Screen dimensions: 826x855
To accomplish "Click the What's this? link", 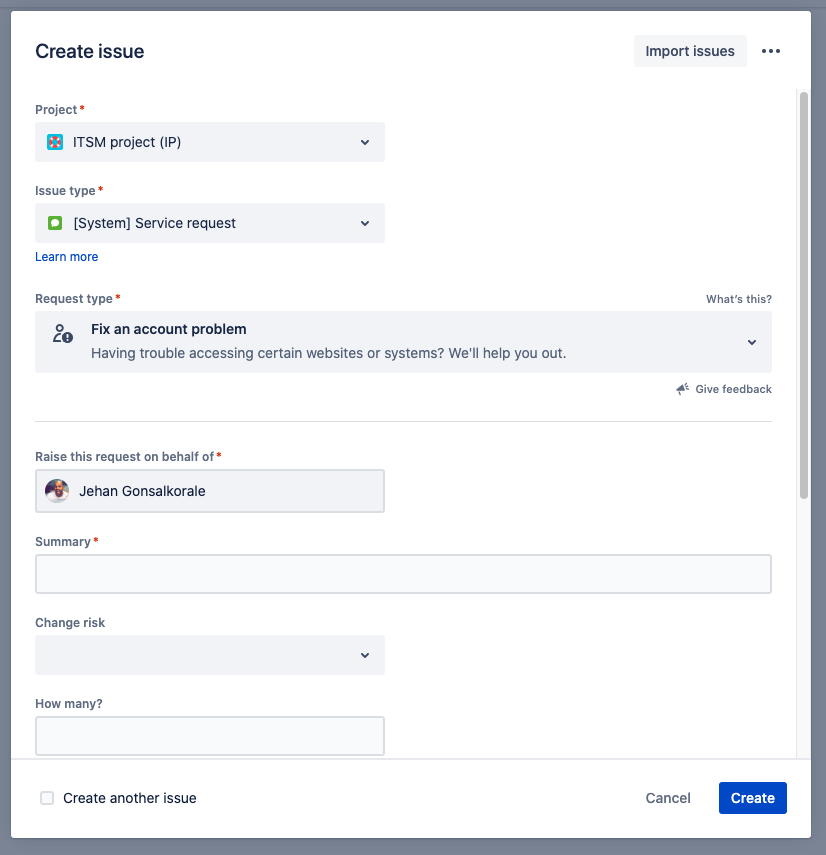I will click(739, 299).
